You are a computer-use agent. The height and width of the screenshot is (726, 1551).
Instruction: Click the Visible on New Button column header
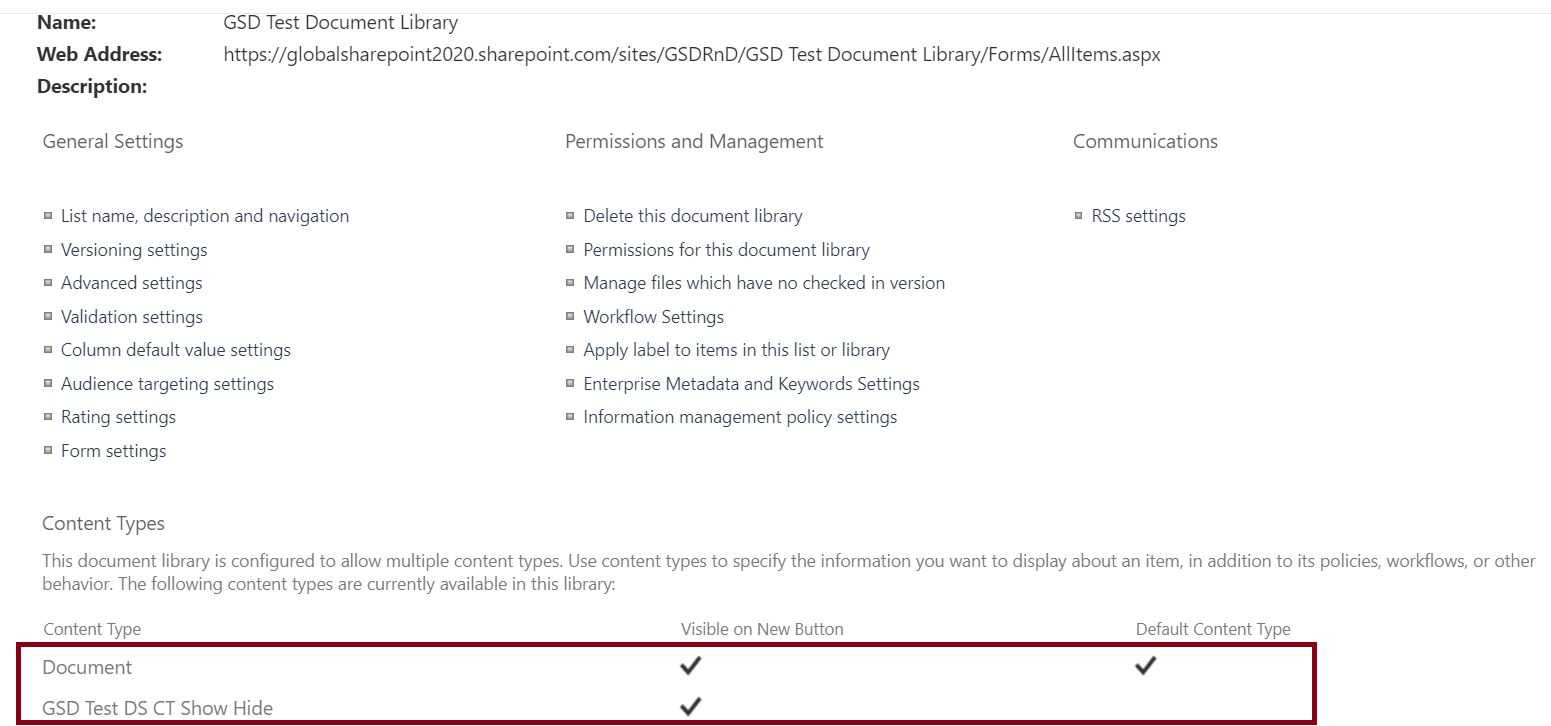click(x=762, y=630)
